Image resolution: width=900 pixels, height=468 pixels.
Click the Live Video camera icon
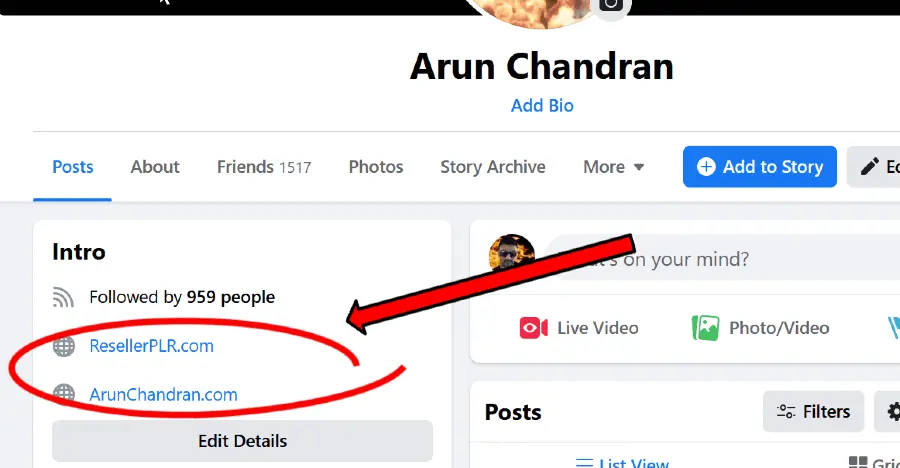click(x=533, y=328)
